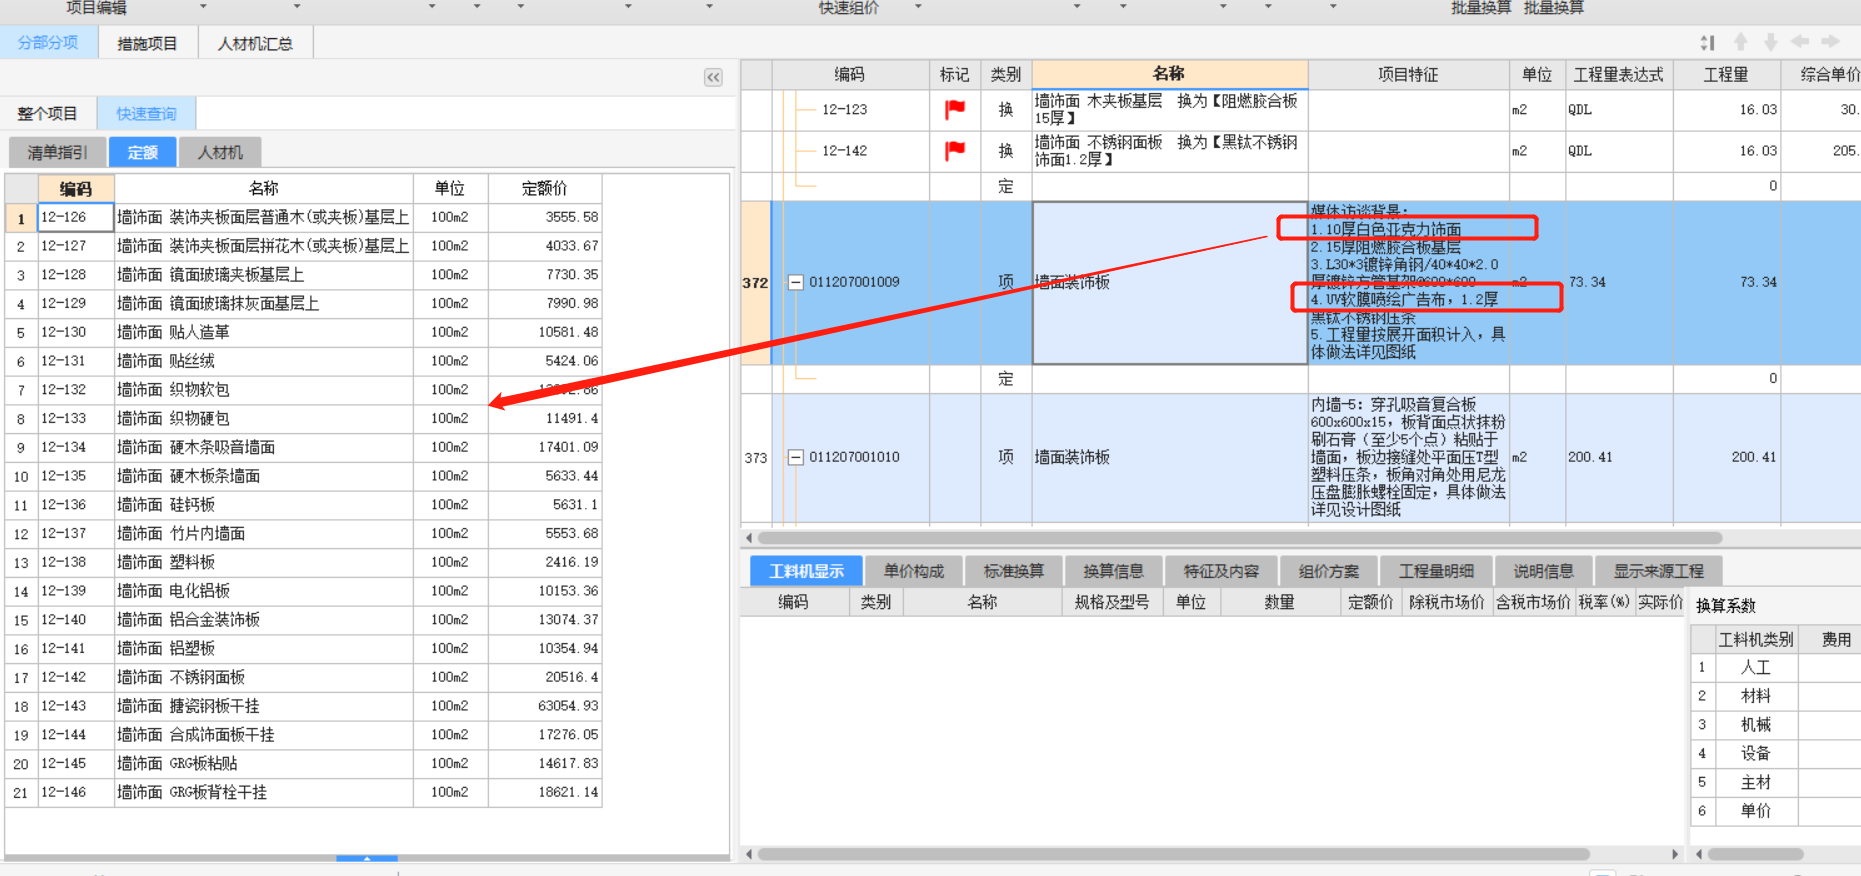Click the move left (promote) arrow icon
Image resolution: width=1861 pixels, height=876 pixels.
point(1800,41)
